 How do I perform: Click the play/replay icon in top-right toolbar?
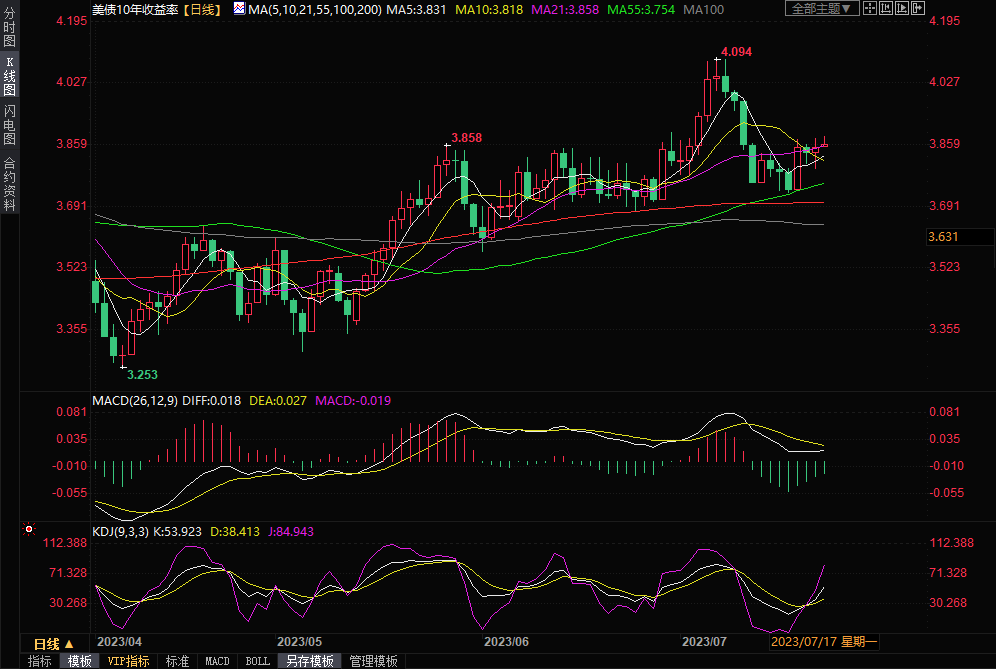point(901,8)
